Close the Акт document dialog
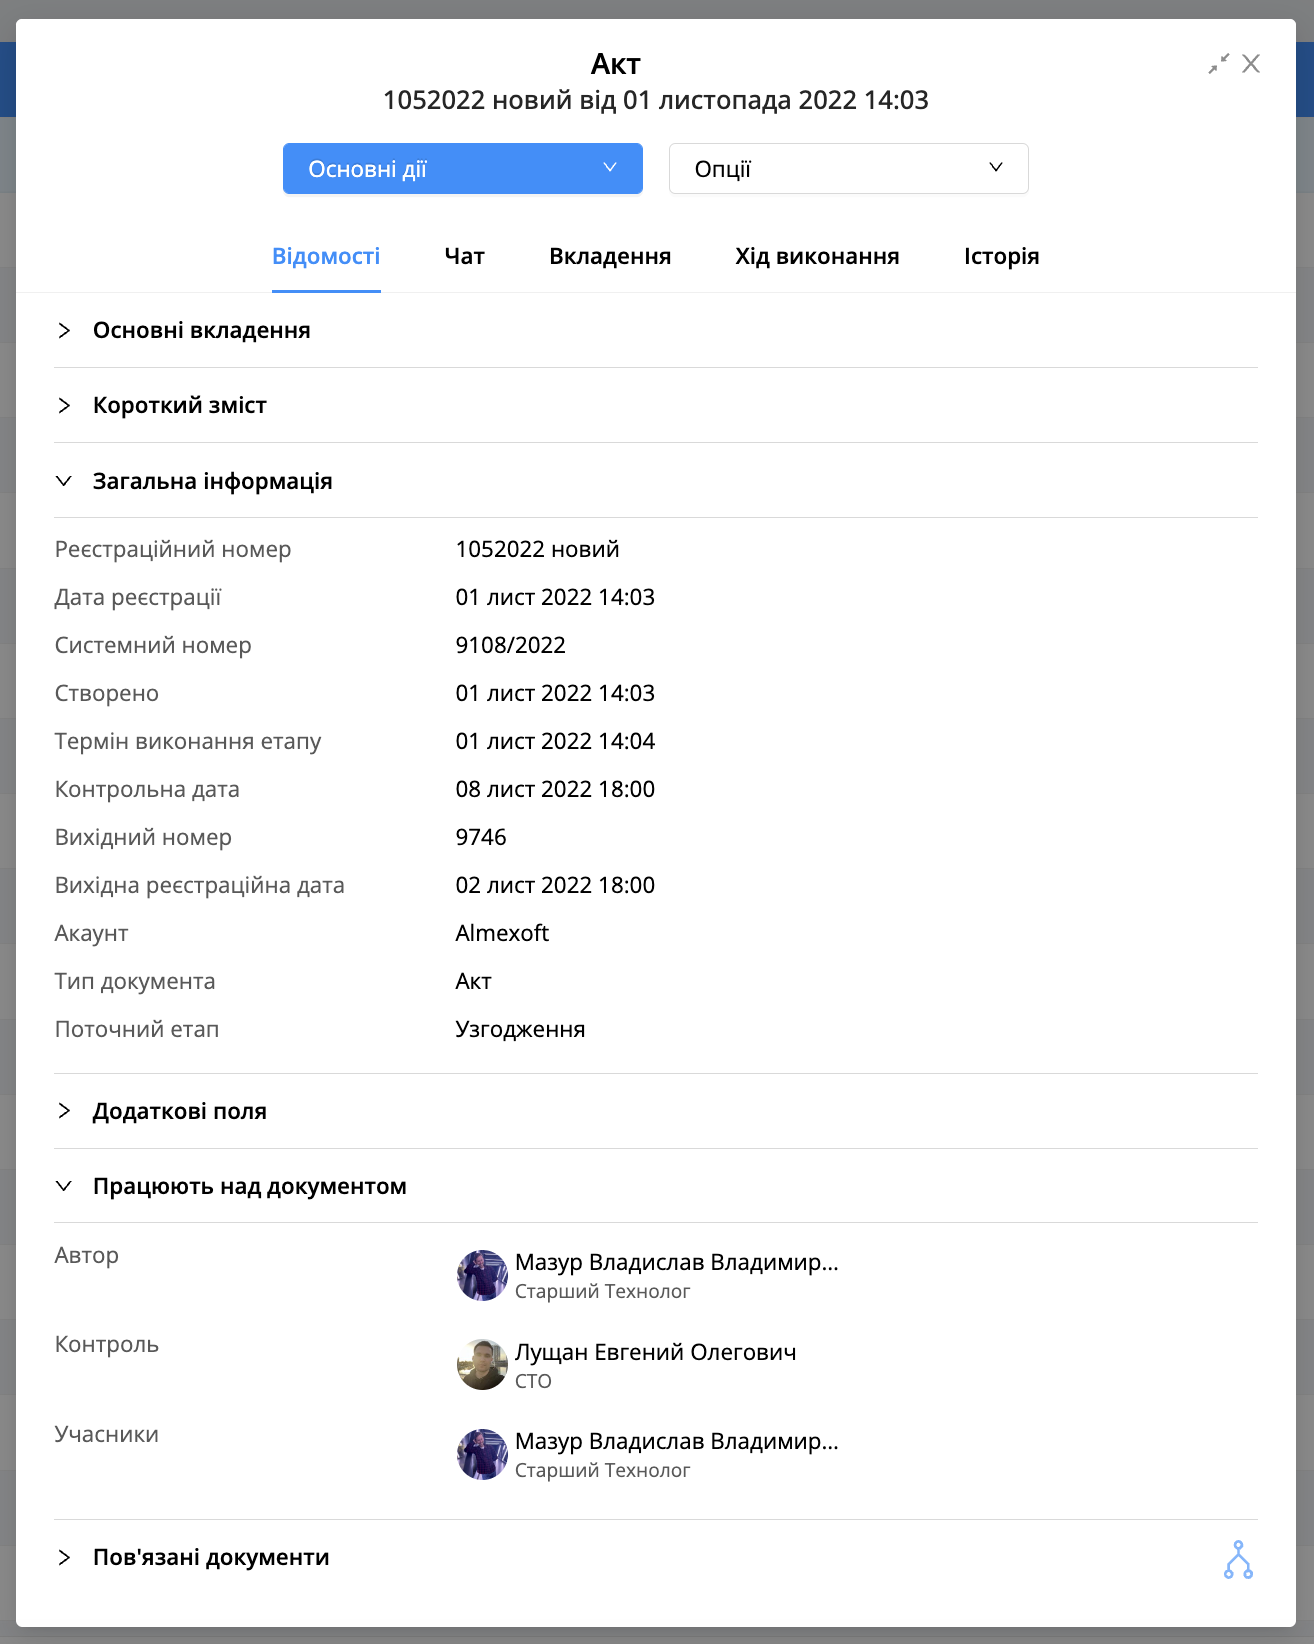Screen dimensions: 1314x1644 pyautogui.click(x=1251, y=64)
